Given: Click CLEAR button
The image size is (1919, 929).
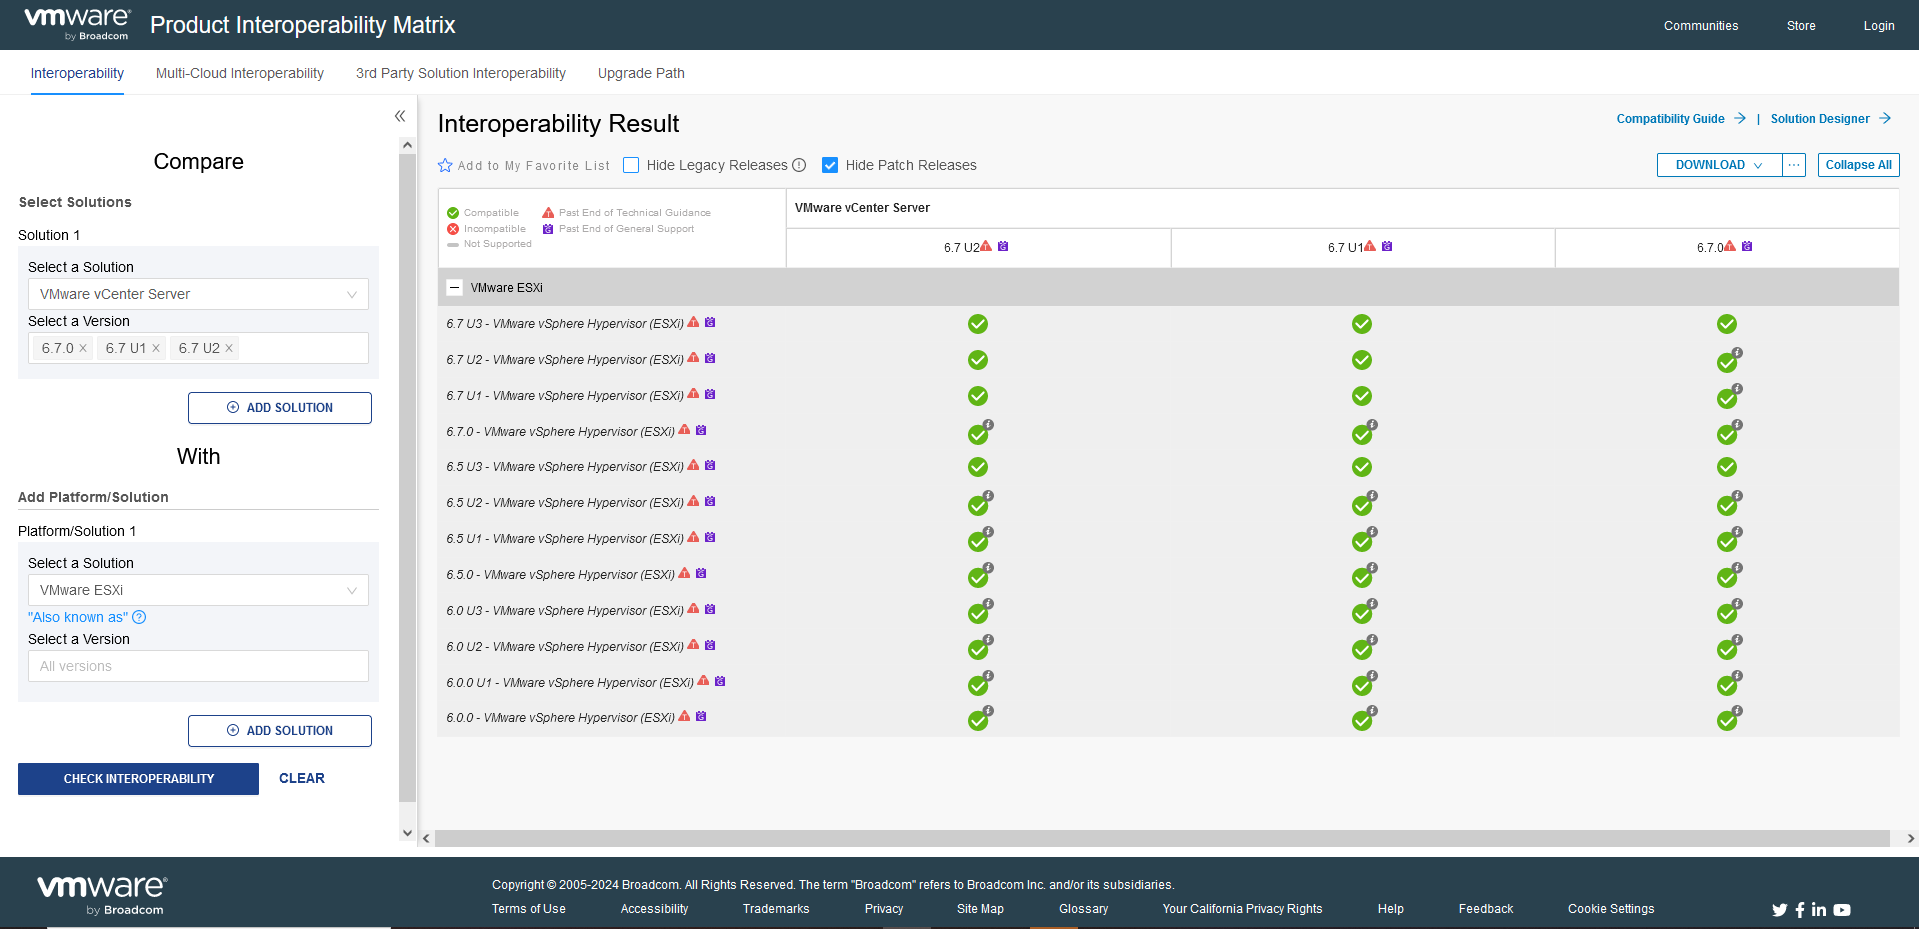Looking at the screenshot, I should click(302, 778).
